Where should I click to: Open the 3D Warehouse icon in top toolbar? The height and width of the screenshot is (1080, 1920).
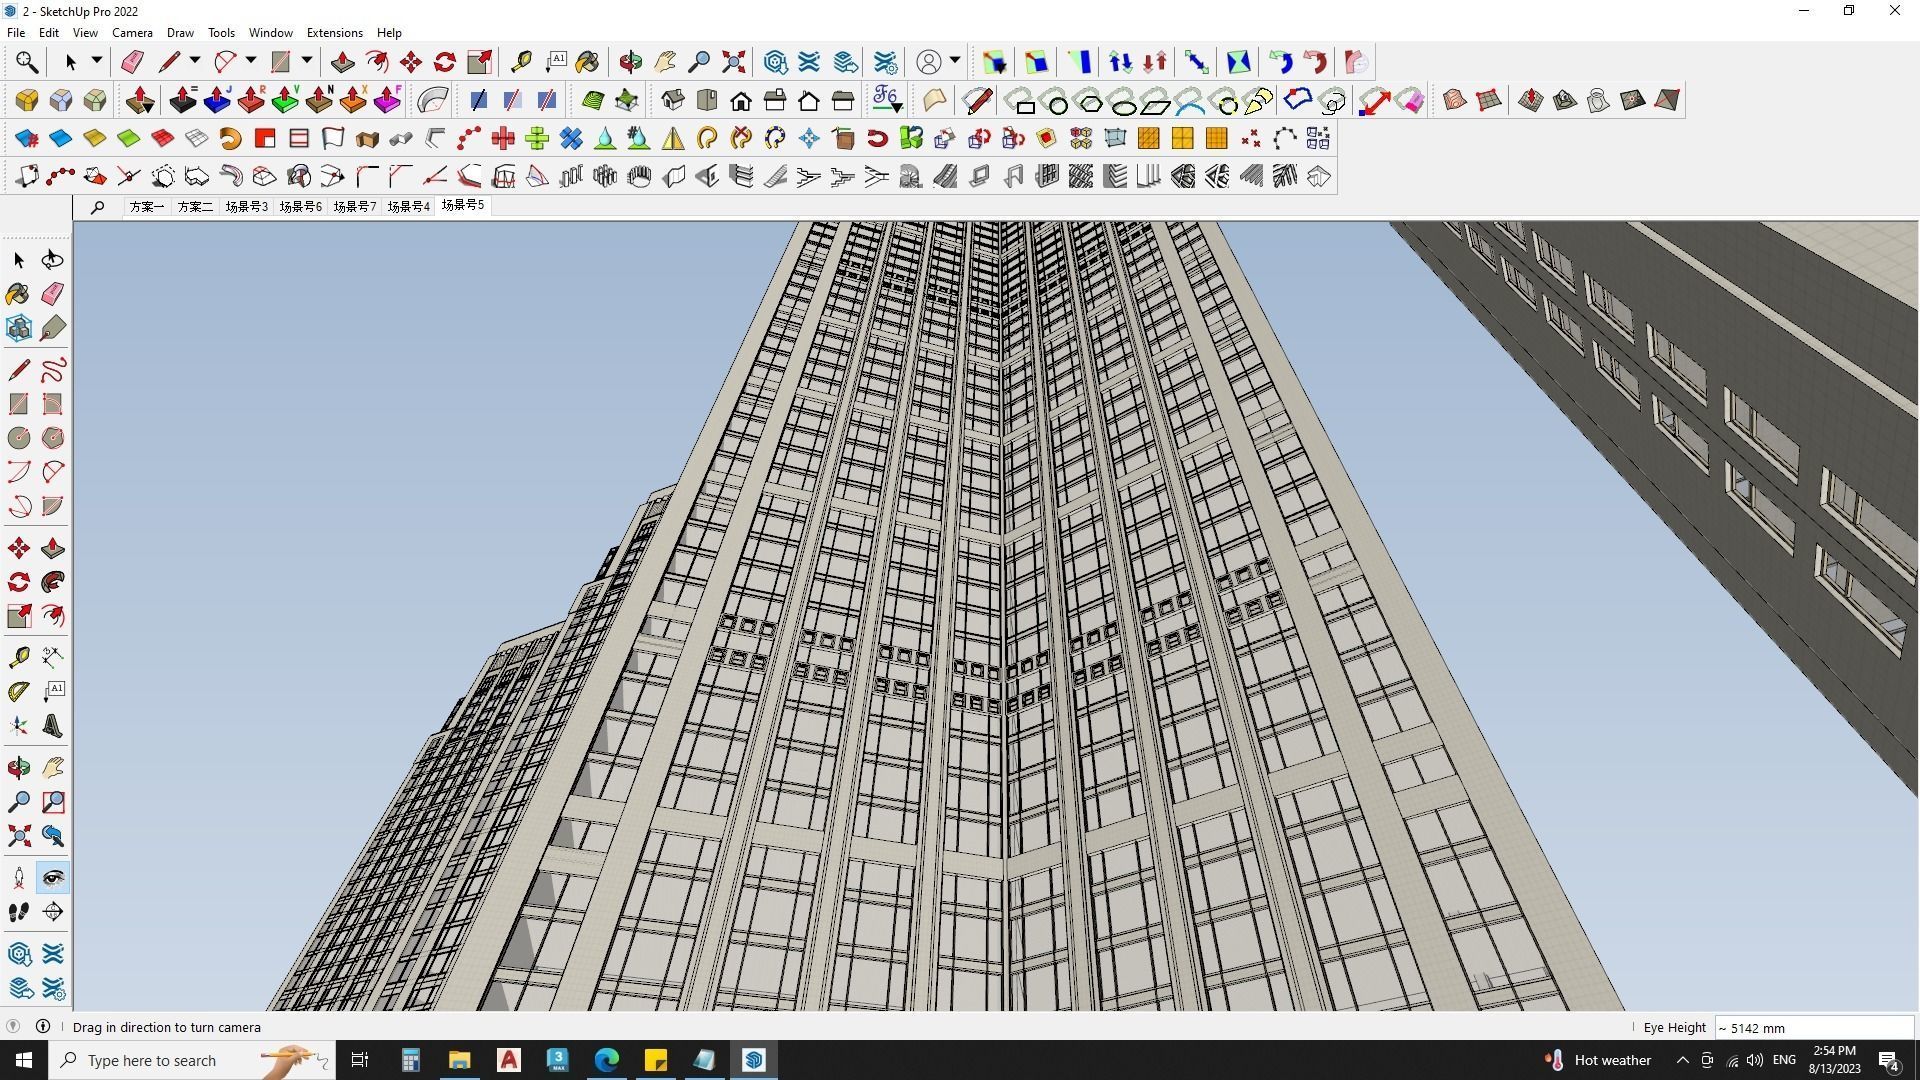[x=775, y=62]
